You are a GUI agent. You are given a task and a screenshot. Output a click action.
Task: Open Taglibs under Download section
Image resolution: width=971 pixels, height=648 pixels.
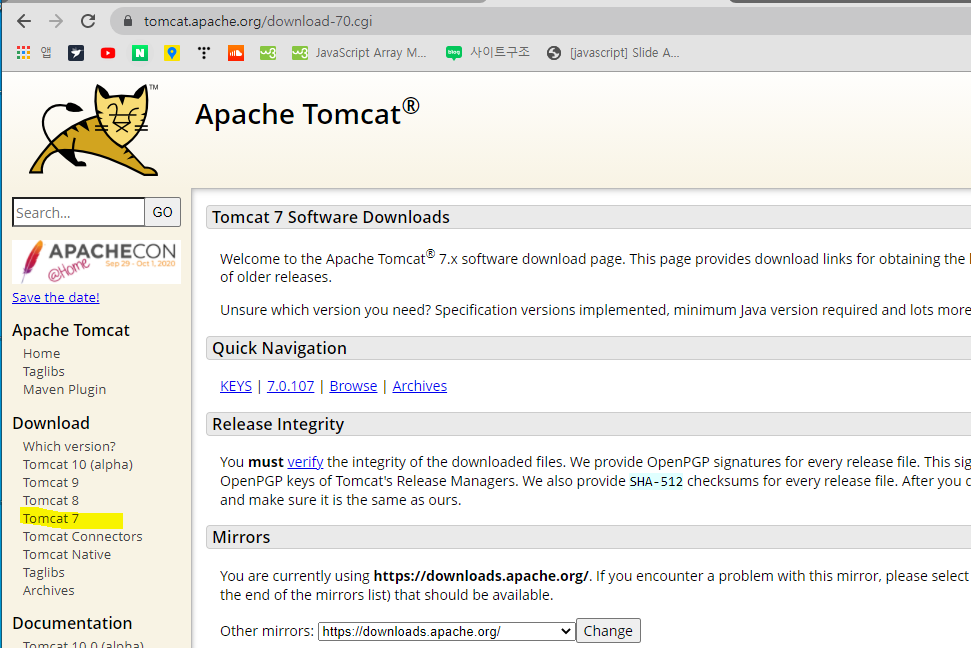click(x=43, y=572)
